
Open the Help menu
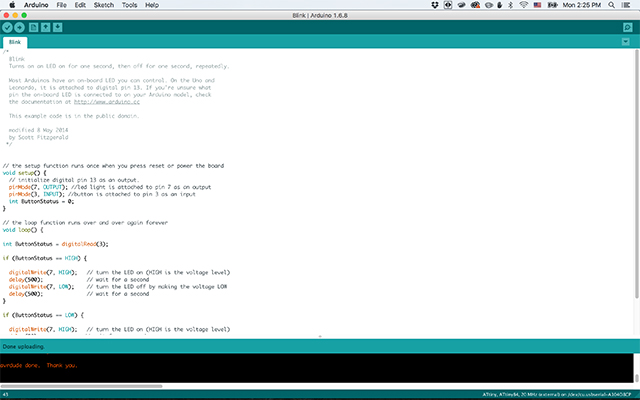pos(152,5)
